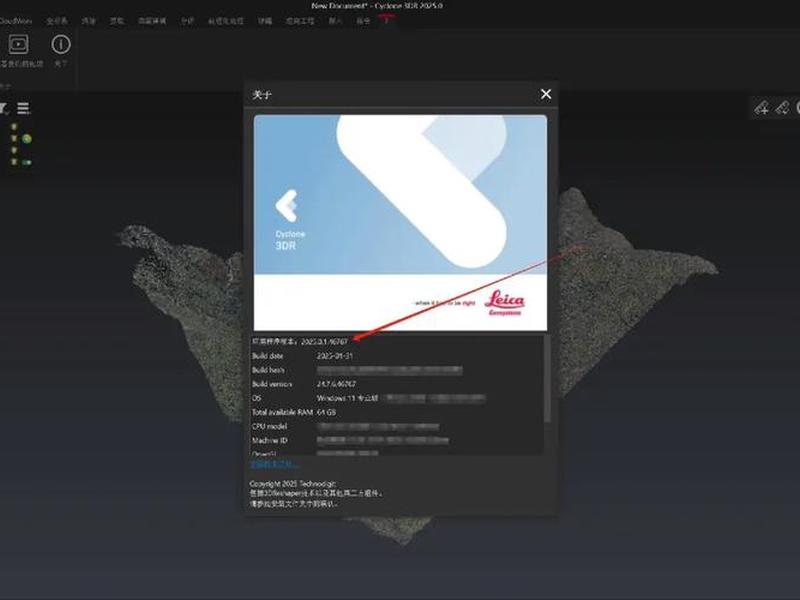800x600 pixels.
Task: Click the Copyright 2025 Technodigit text
Action: [293, 483]
